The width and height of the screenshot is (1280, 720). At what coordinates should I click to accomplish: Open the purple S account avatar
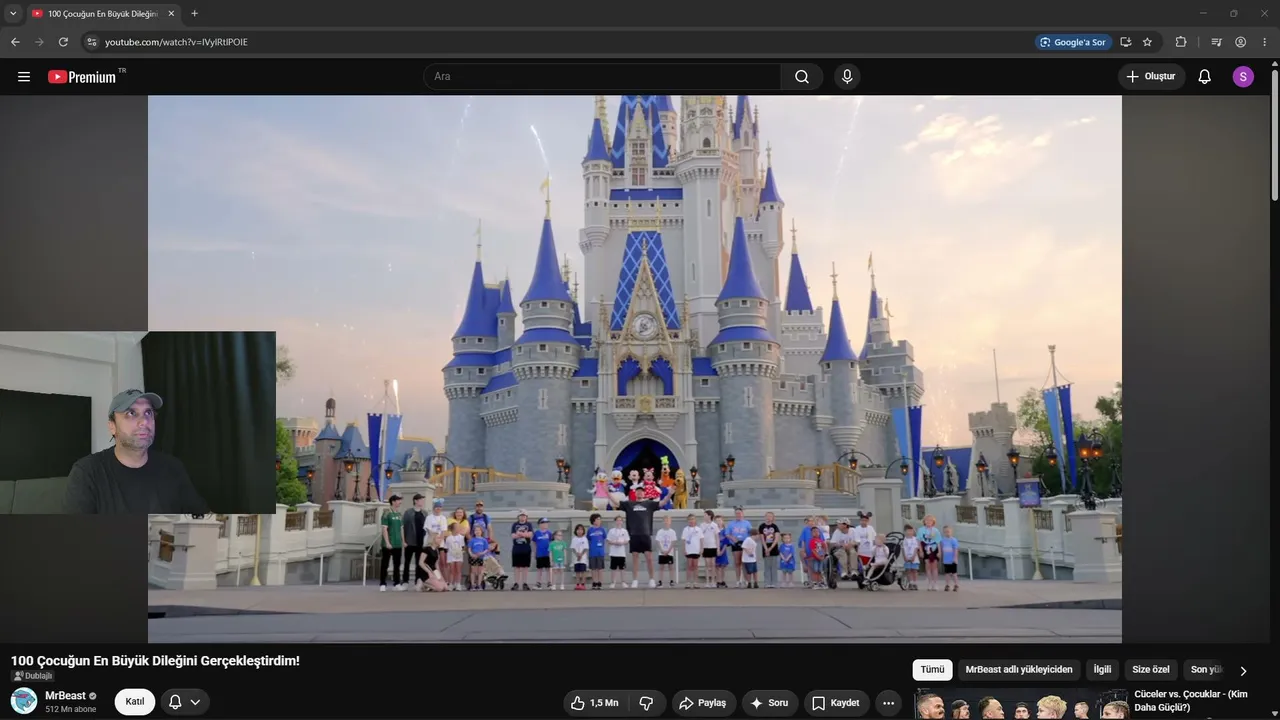[1243, 77]
